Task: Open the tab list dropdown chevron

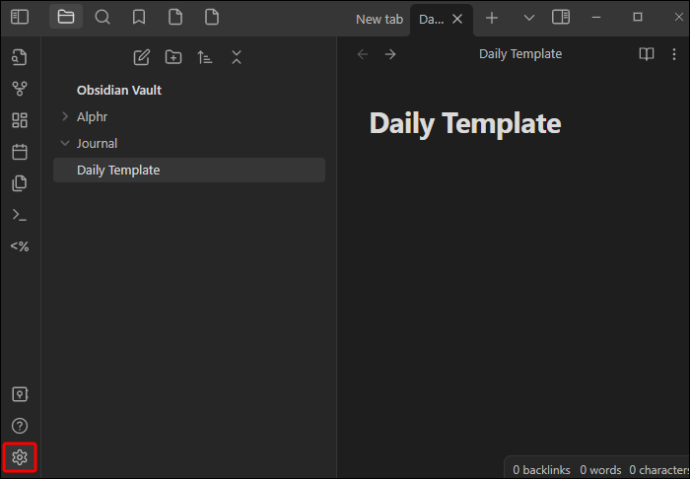Action: pyautogui.click(x=529, y=18)
